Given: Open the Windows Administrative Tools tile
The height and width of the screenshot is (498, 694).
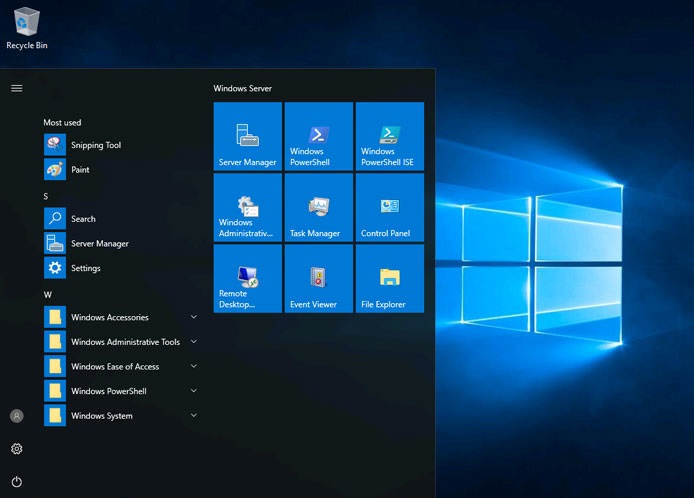Looking at the screenshot, I should click(x=248, y=208).
